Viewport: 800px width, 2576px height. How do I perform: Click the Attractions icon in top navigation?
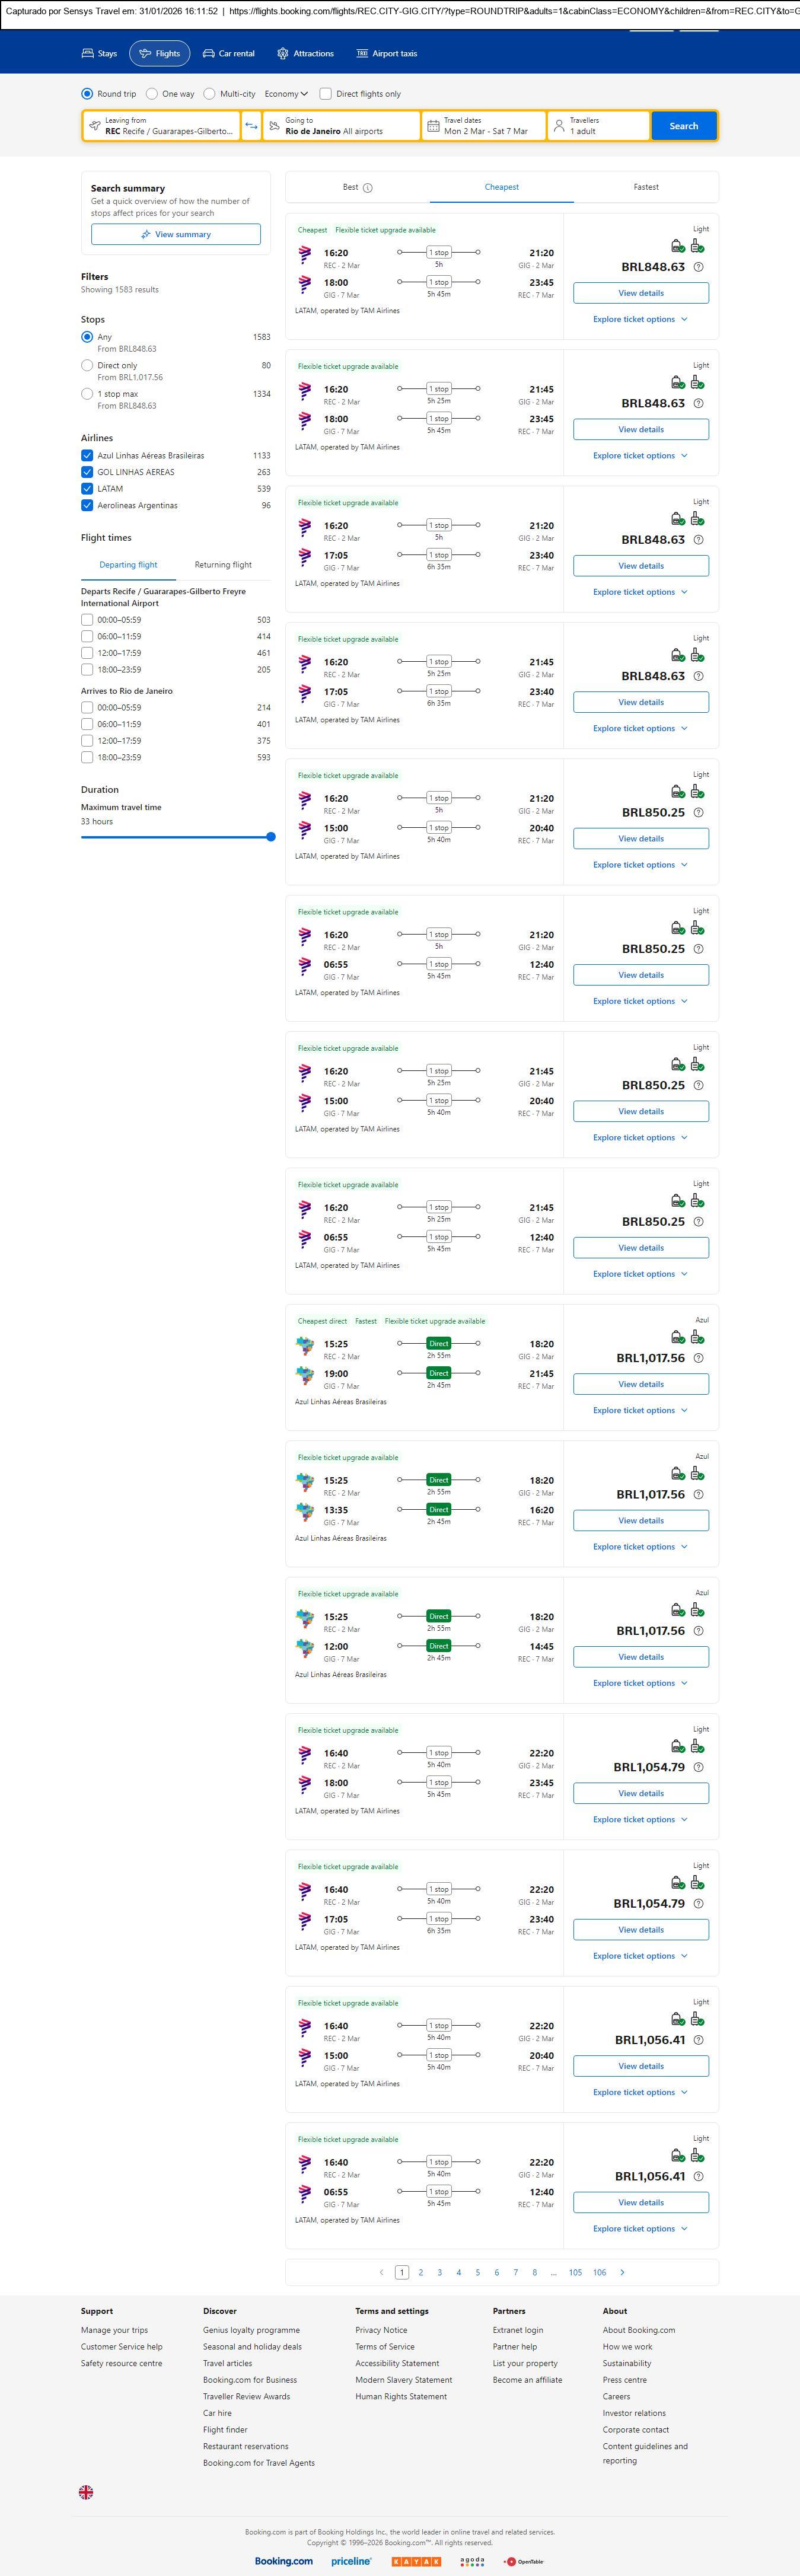pos(283,54)
